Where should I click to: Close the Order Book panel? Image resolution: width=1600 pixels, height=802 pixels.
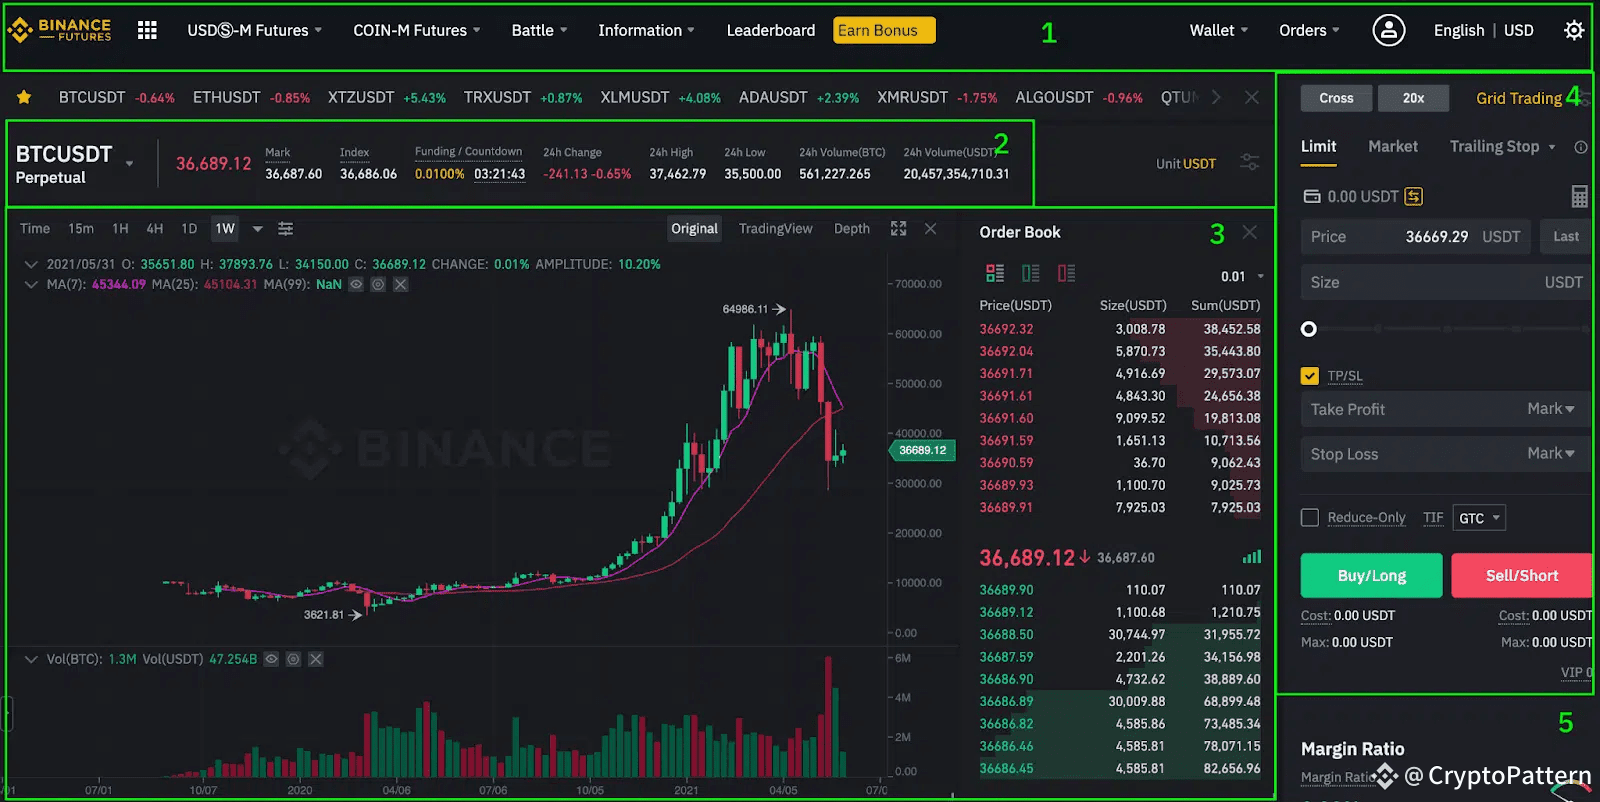[x=1249, y=232]
